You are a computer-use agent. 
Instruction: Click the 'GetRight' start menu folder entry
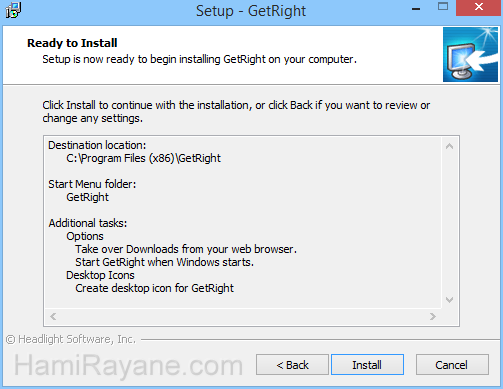pyautogui.click(x=87, y=197)
